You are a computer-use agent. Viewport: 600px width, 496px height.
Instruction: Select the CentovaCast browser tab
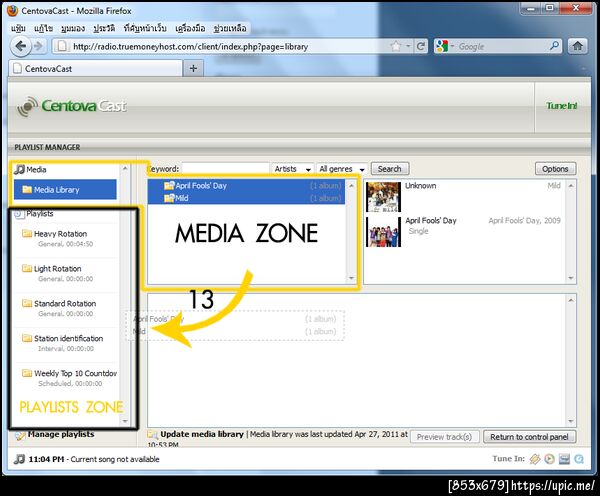click(x=95, y=69)
